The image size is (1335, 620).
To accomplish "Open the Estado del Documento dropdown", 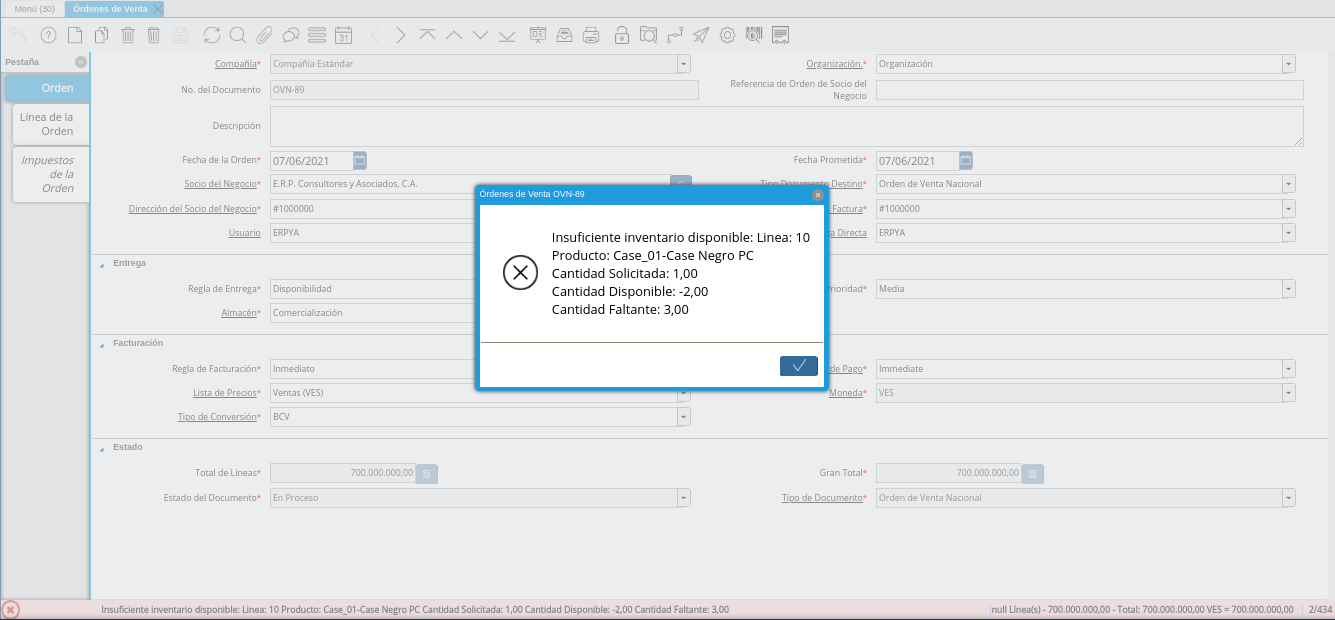I will click(x=683, y=498).
